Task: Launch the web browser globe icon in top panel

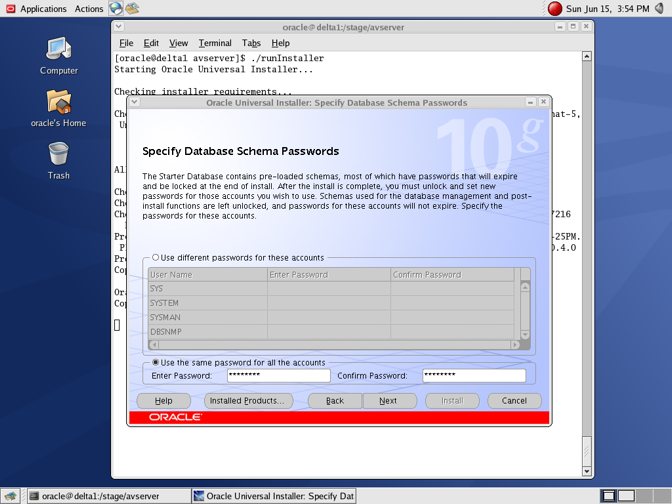Action: tap(115, 8)
